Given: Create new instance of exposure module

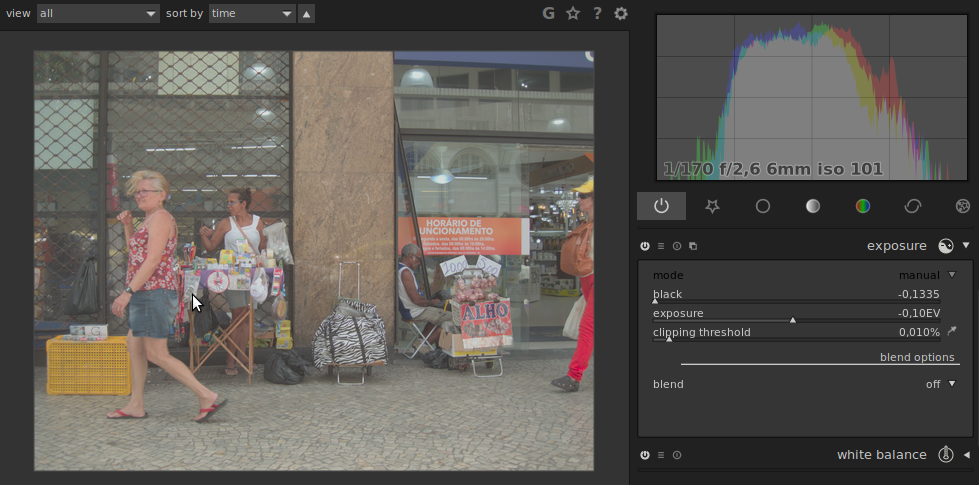Looking at the screenshot, I should tap(693, 246).
